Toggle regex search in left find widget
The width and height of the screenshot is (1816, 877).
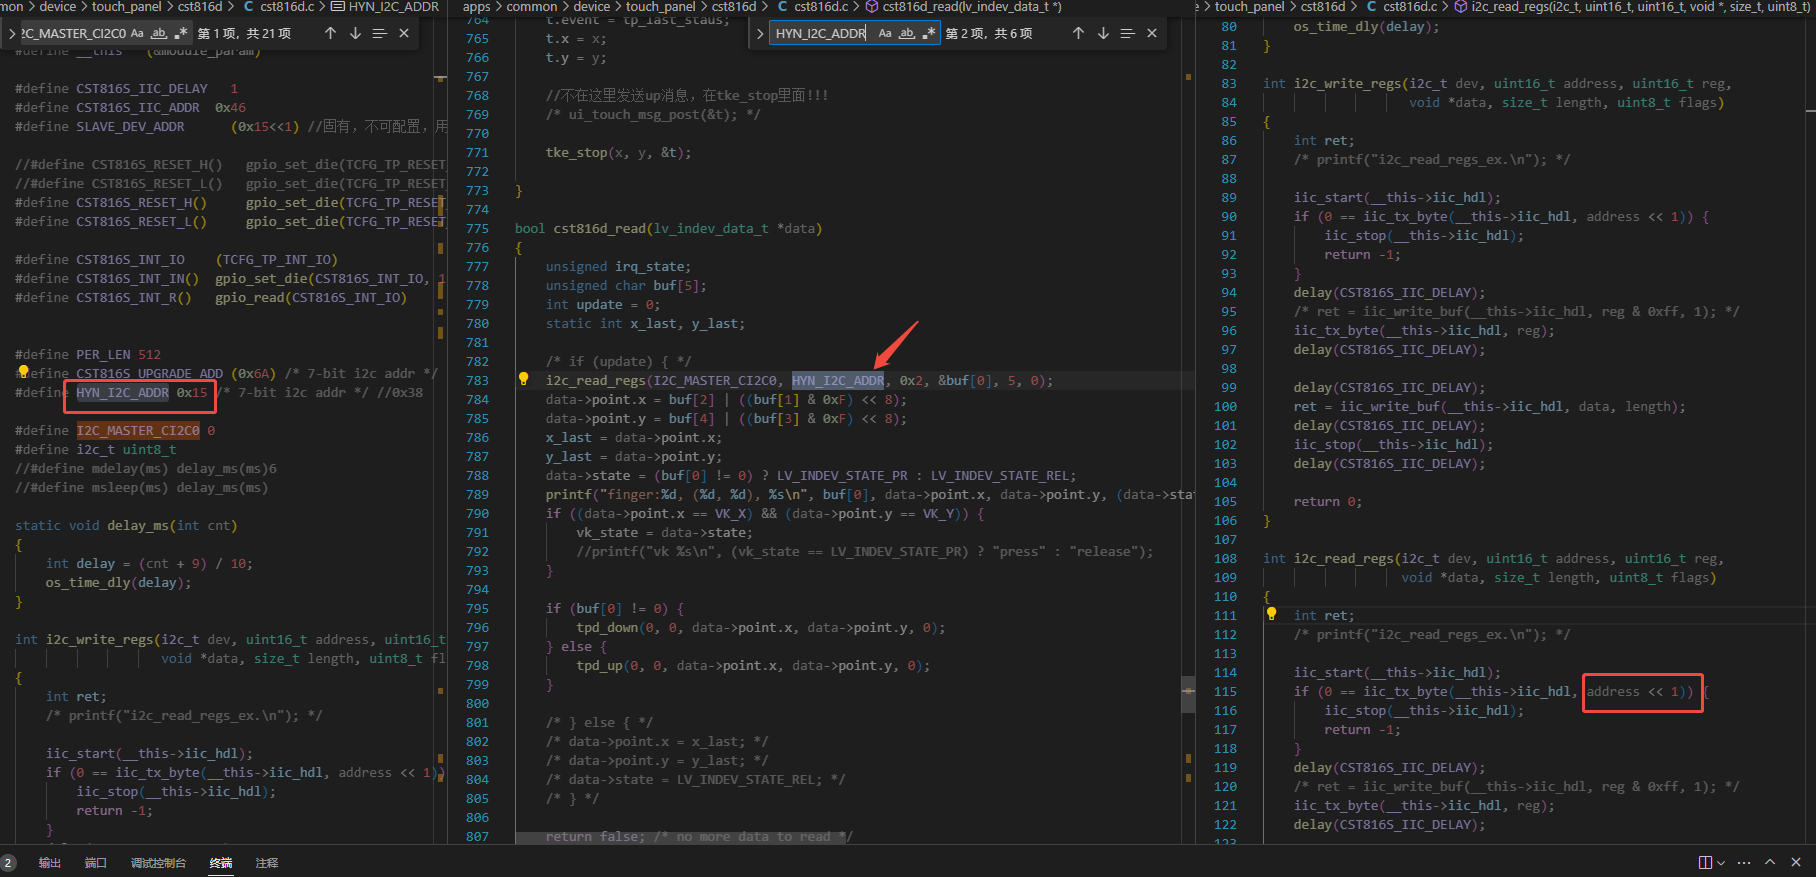click(181, 33)
